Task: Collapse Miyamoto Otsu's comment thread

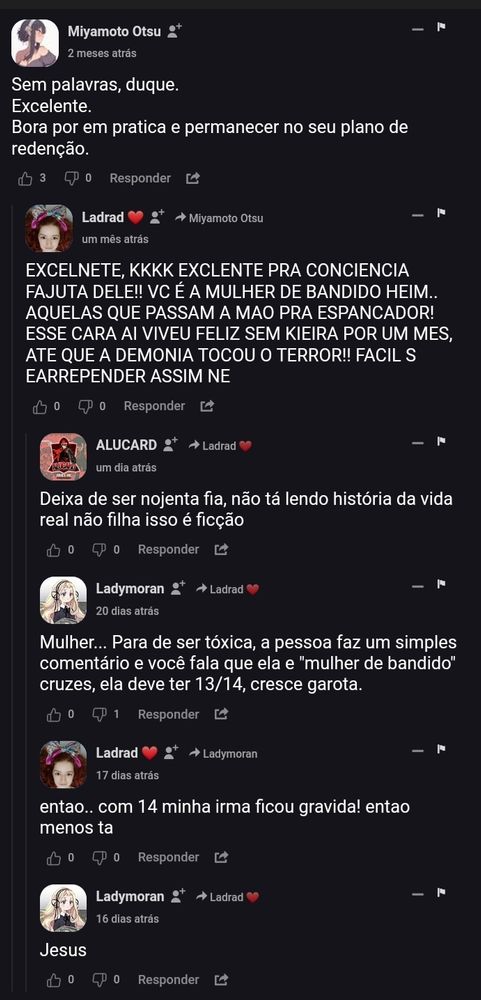Action: pyautogui.click(x=417, y=29)
